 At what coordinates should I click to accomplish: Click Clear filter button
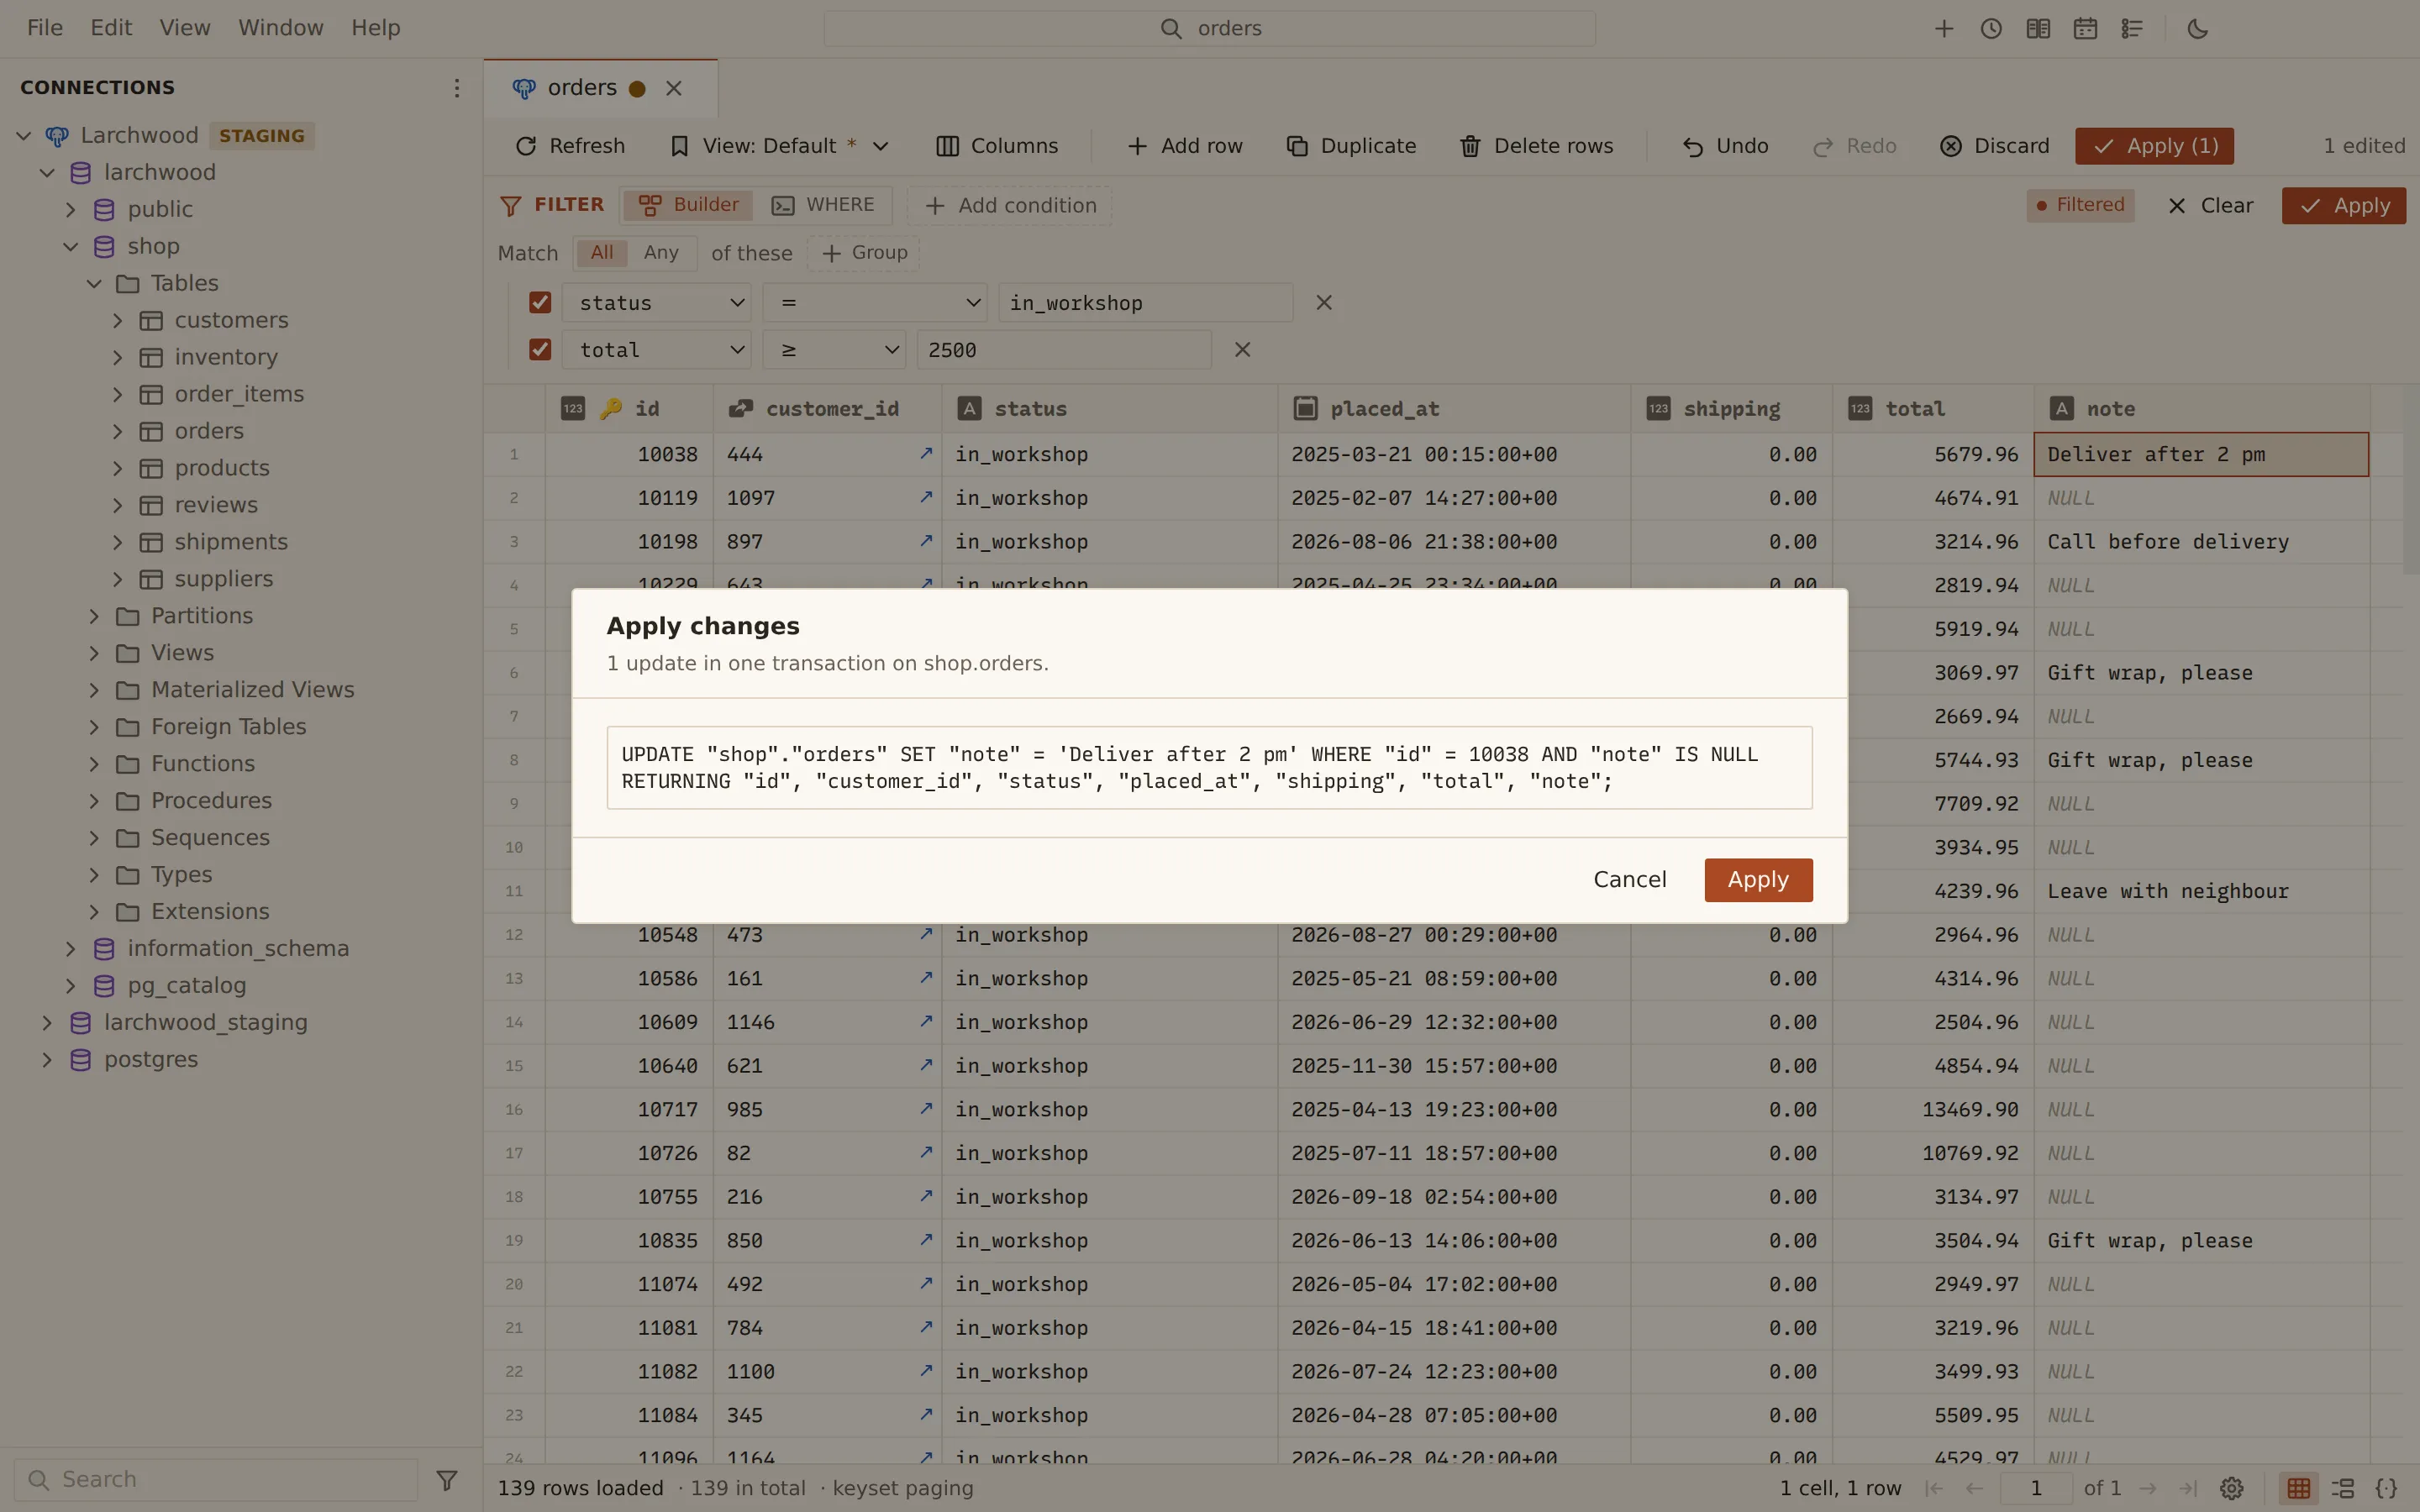point(2210,205)
